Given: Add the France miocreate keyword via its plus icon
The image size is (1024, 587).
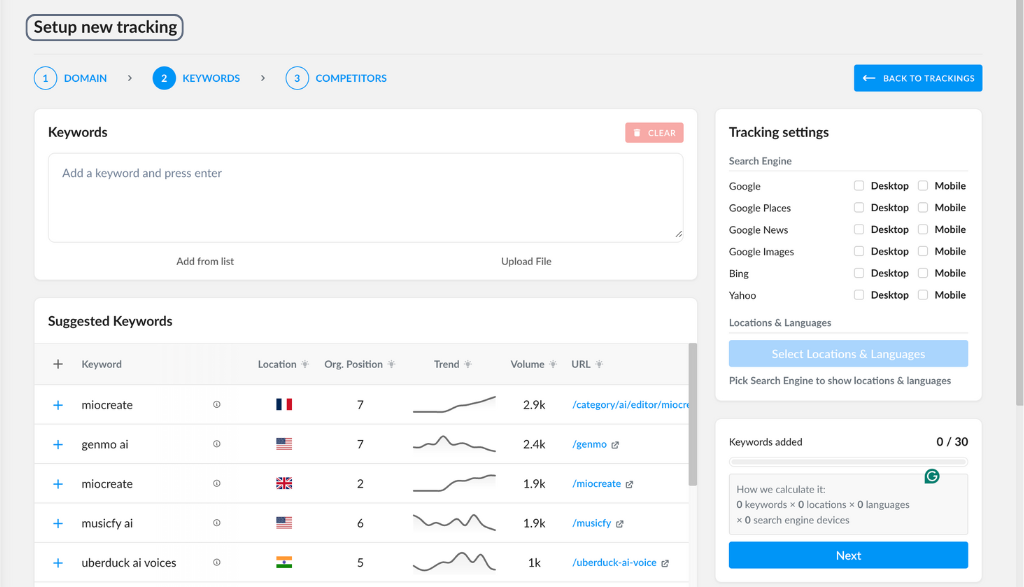Looking at the screenshot, I should coord(58,405).
